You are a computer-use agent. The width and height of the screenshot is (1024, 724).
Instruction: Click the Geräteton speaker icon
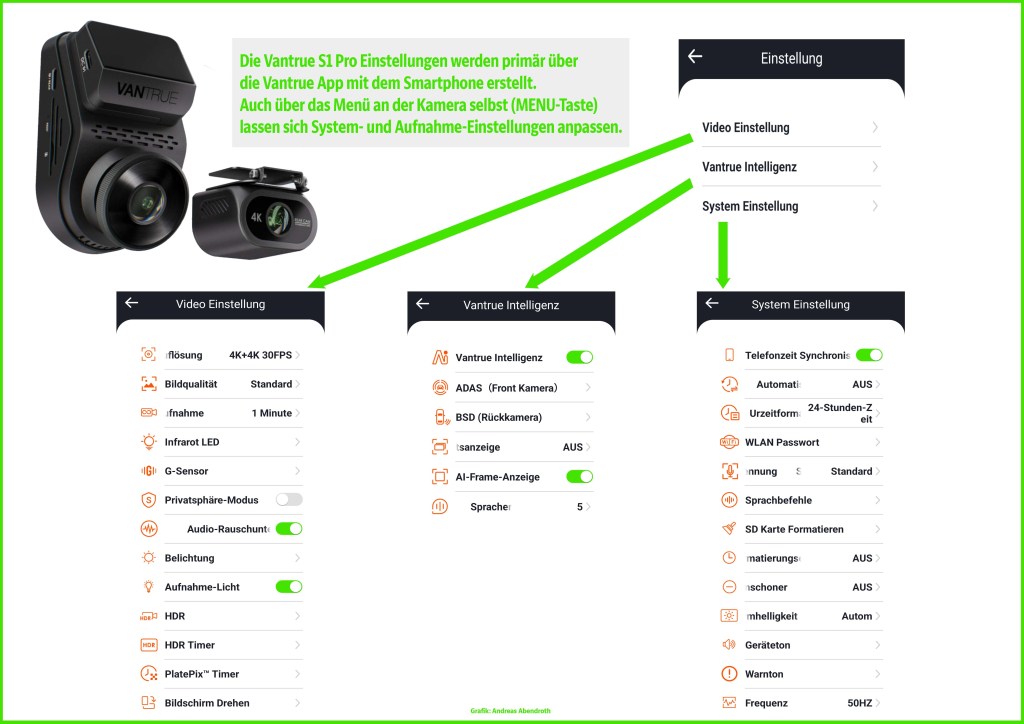(729, 645)
